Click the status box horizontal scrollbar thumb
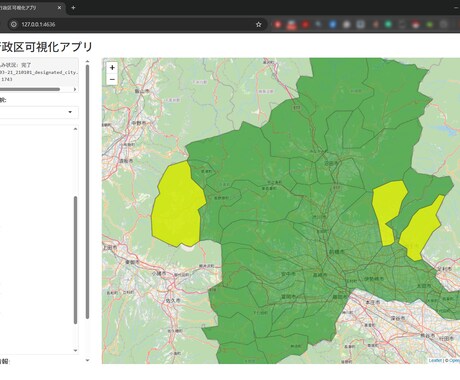The height and width of the screenshot is (380, 460). pos(30,89)
